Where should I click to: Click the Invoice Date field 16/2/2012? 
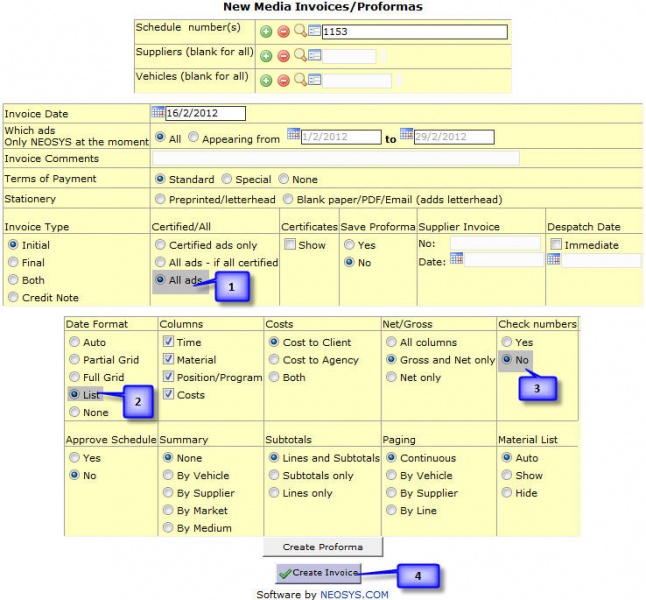click(205, 113)
